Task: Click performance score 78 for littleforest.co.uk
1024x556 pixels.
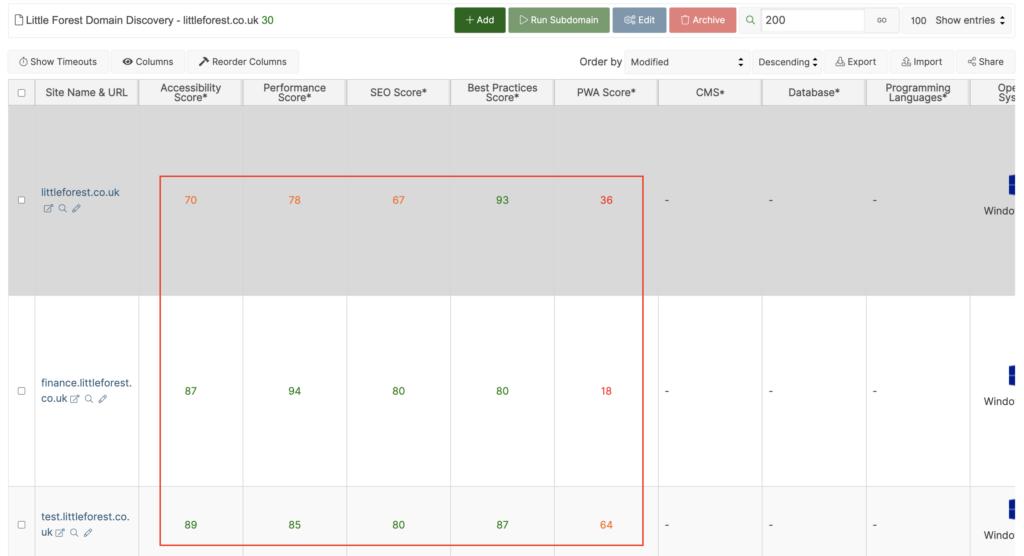Action: point(295,200)
